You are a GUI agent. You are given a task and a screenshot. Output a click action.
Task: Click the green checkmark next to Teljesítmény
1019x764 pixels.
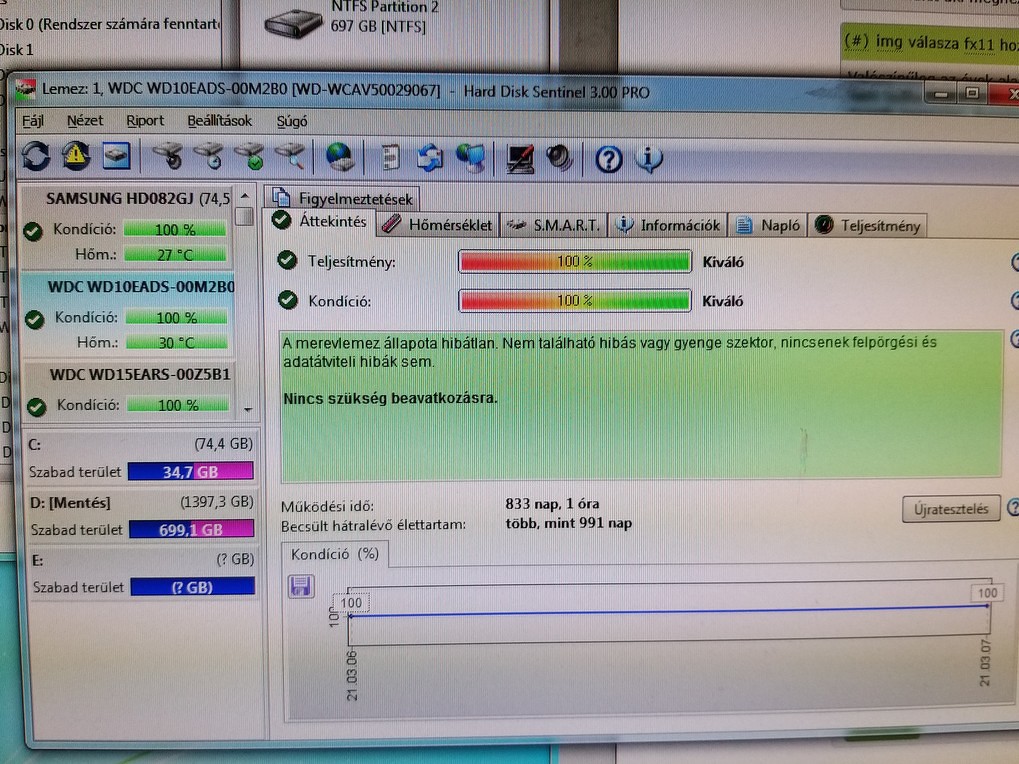[287, 261]
